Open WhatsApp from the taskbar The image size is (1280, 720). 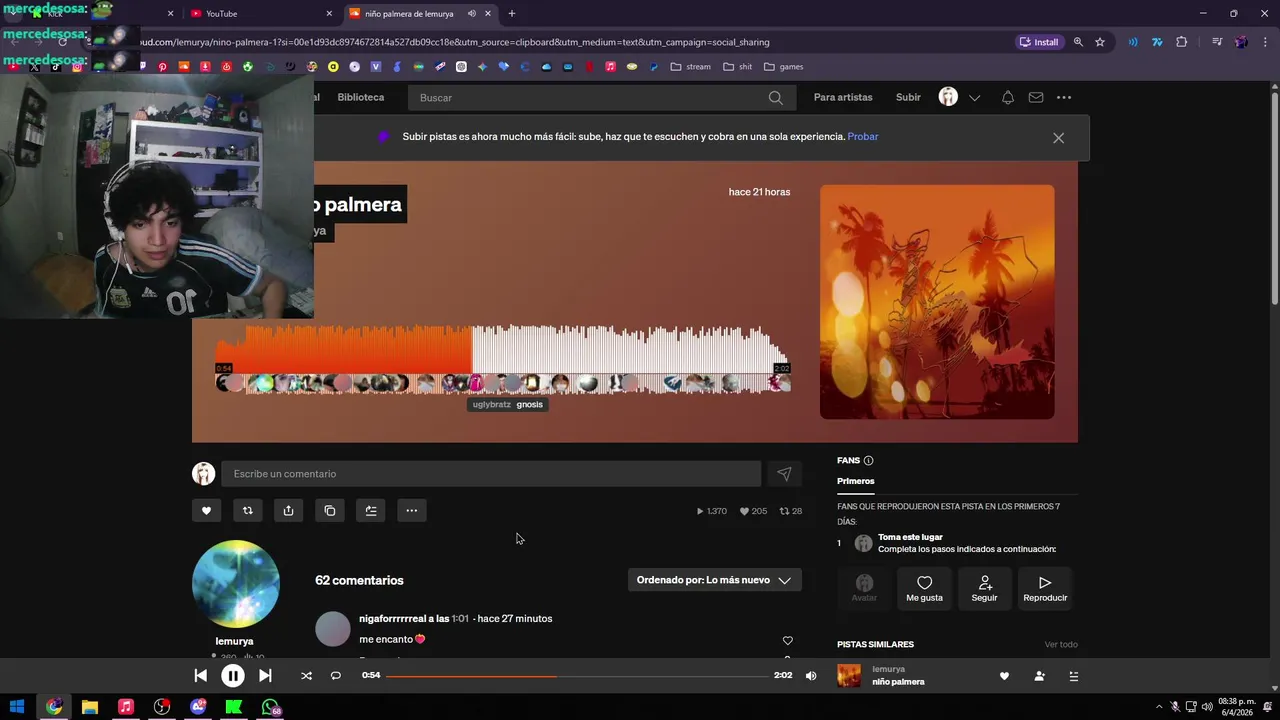[x=270, y=707]
